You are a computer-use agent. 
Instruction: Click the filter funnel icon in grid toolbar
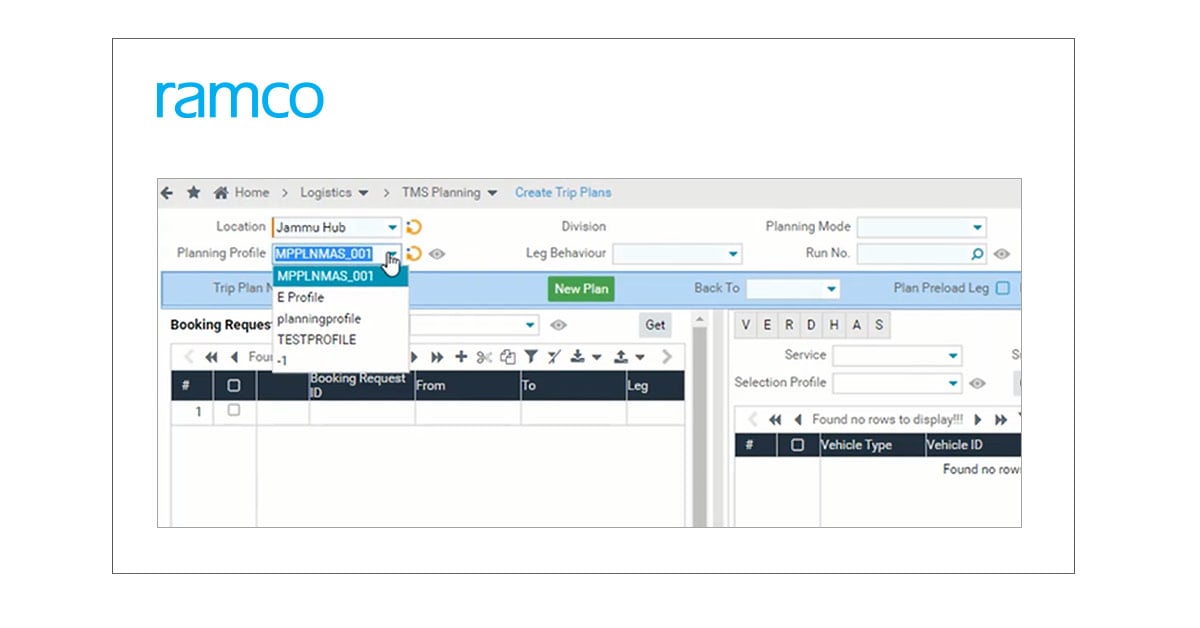coord(531,357)
